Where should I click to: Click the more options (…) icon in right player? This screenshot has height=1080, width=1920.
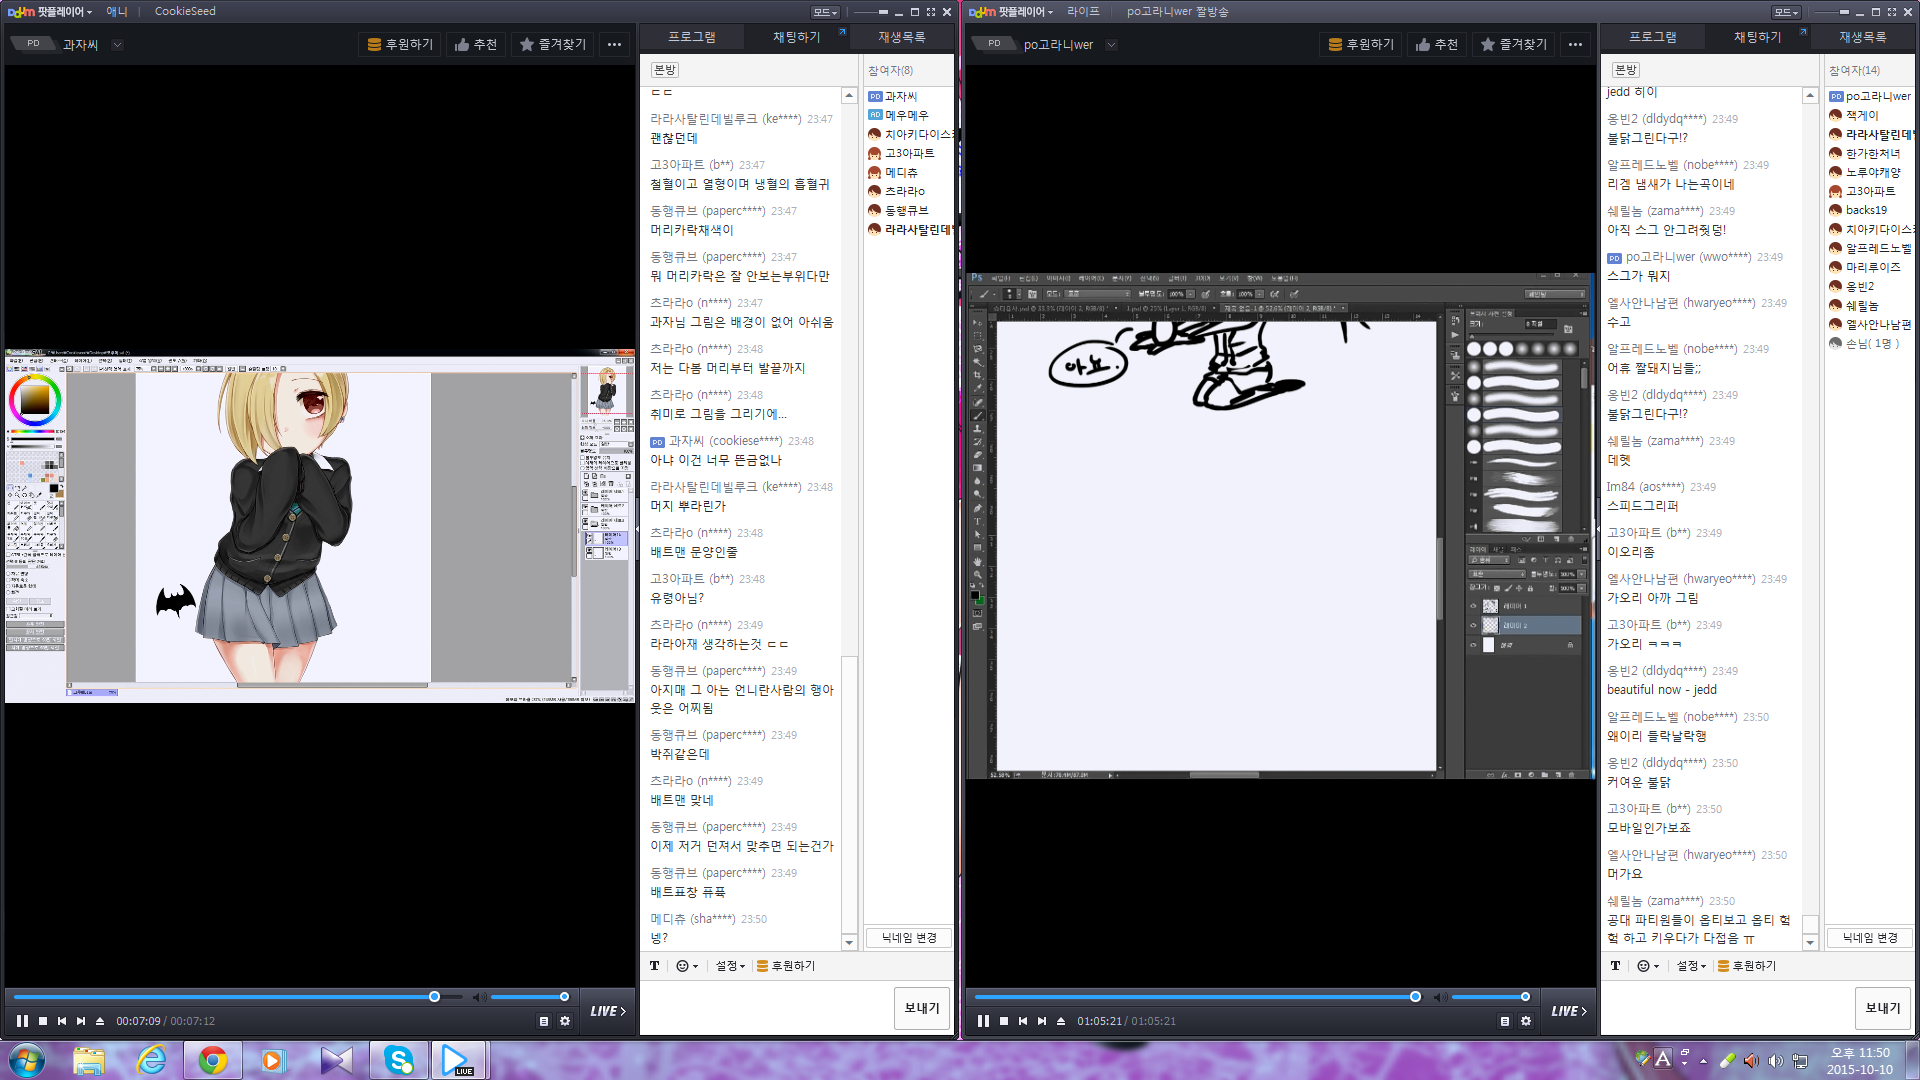click(x=1575, y=44)
